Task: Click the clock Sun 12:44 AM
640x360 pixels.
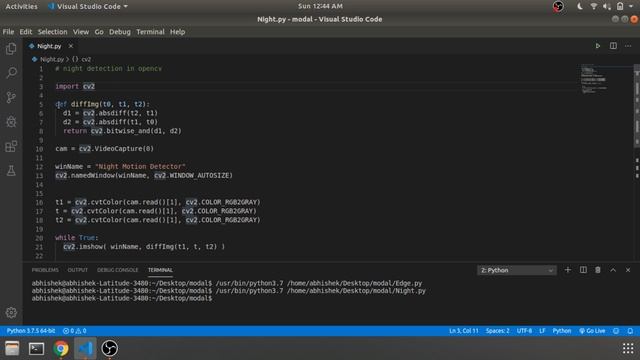Action: coord(320,6)
